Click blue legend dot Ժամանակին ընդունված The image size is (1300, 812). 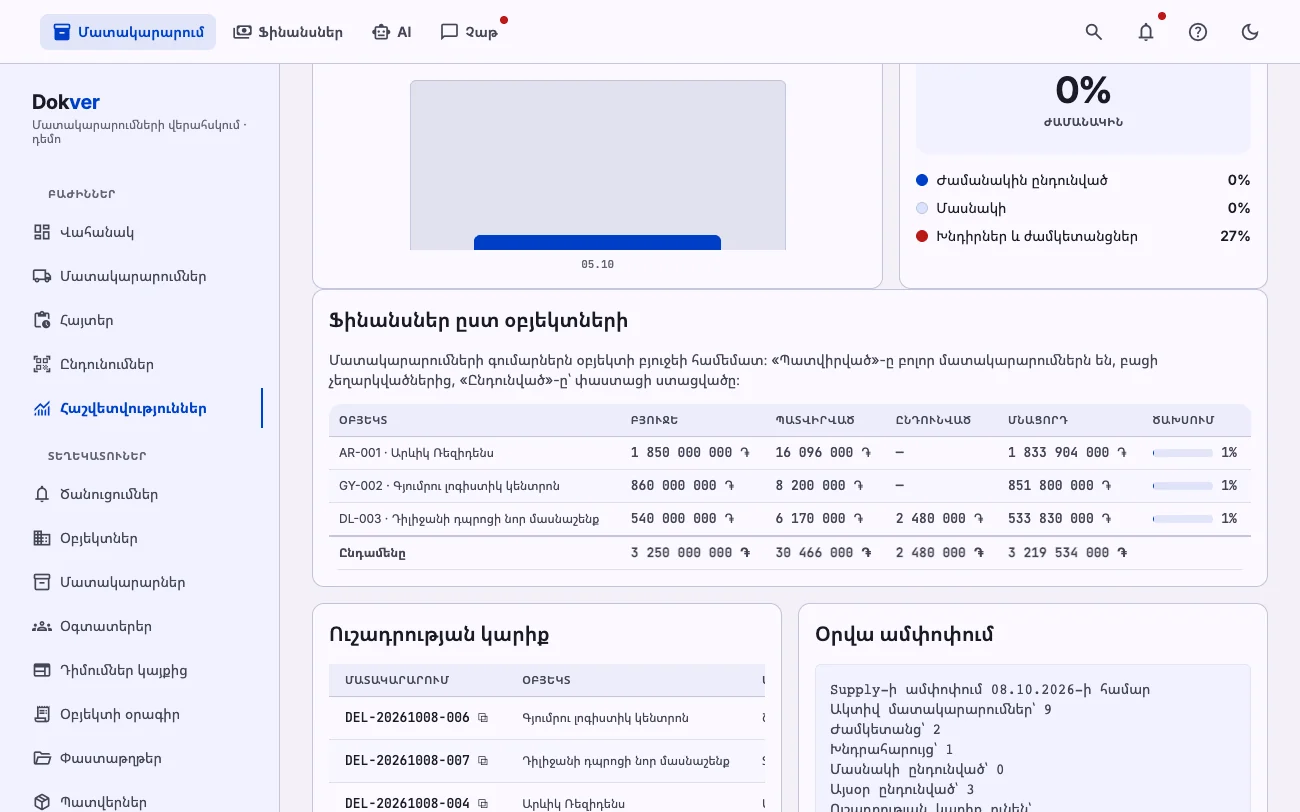922,180
